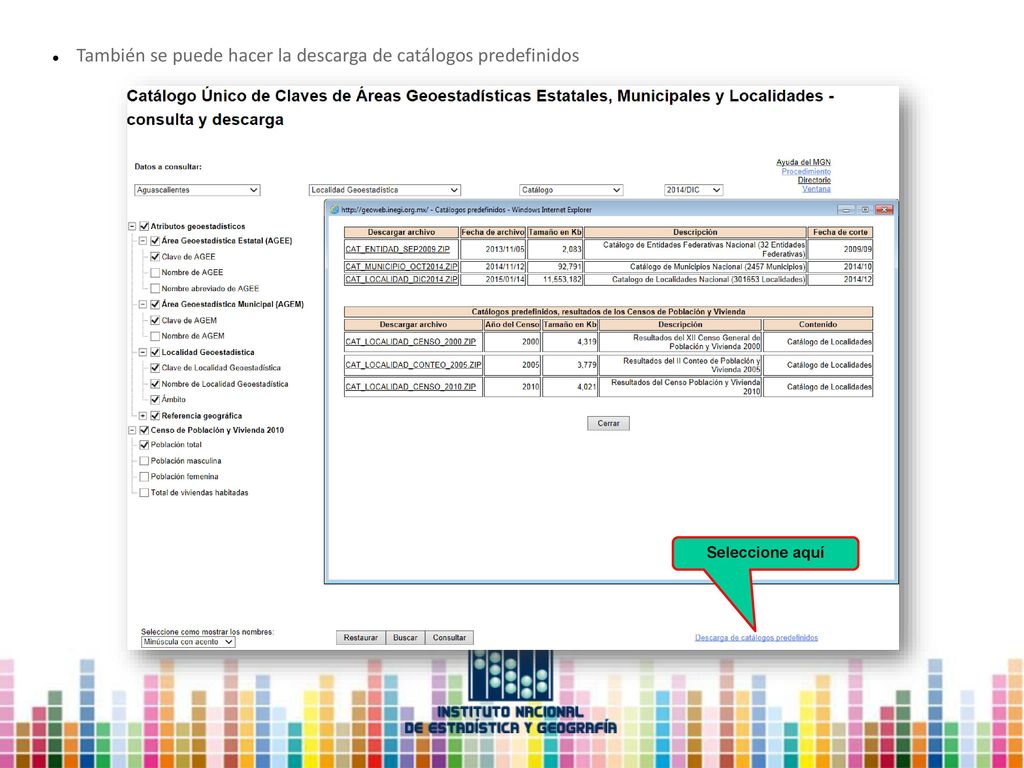Image resolution: width=1024 pixels, height=768 pixels.
Task: Click the Buscar button
Action: [405, 637]
